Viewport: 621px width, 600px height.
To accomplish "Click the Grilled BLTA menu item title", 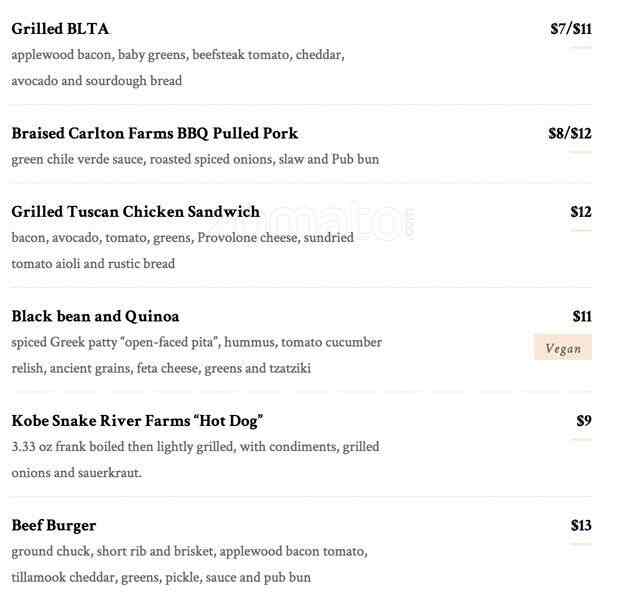I will [60, 29].
